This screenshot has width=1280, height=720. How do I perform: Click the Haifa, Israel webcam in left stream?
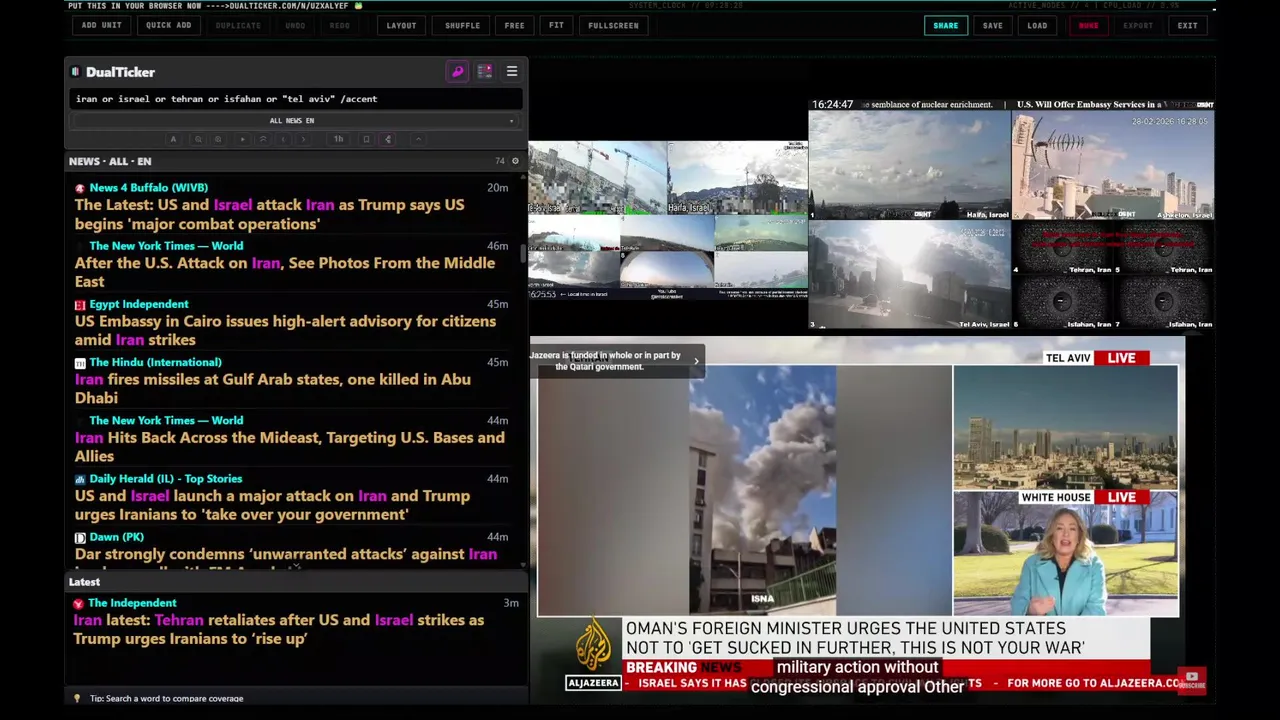point(738,178)
